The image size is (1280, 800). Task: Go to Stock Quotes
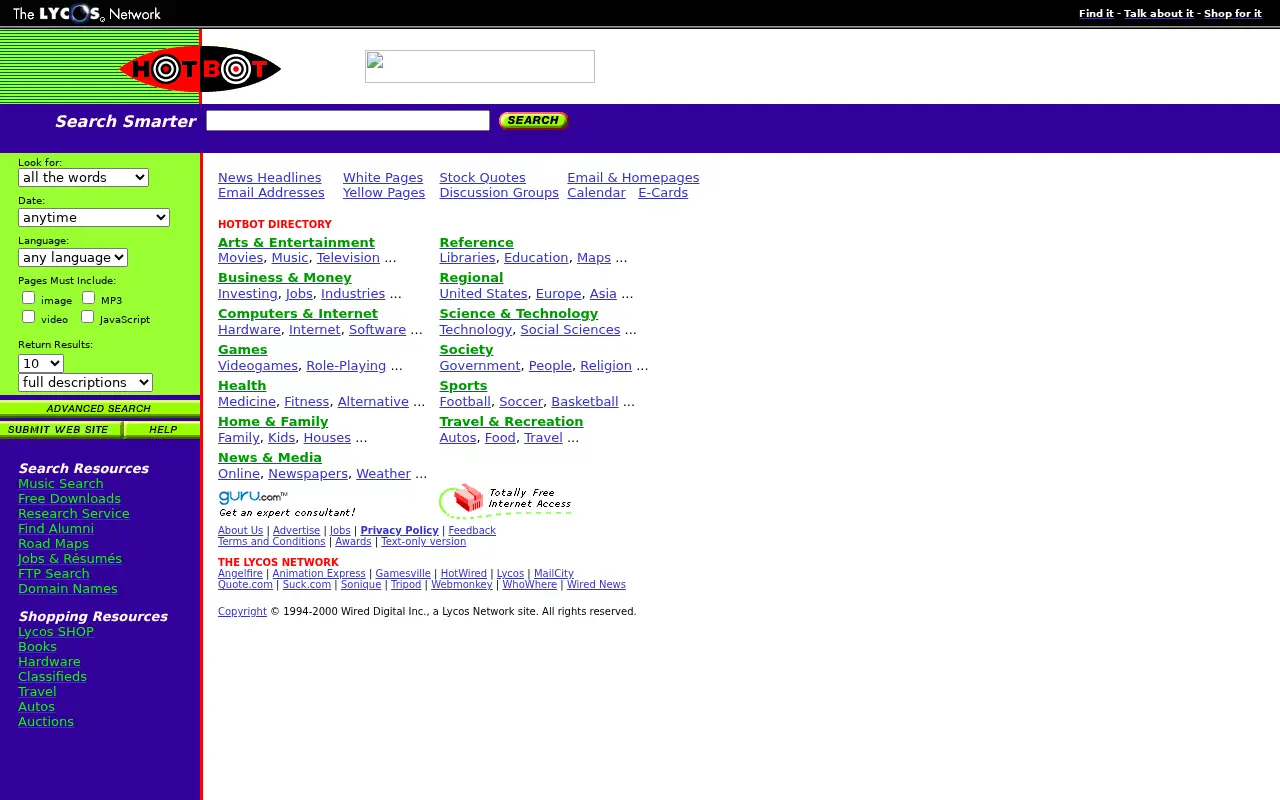(x=482, y=177)
